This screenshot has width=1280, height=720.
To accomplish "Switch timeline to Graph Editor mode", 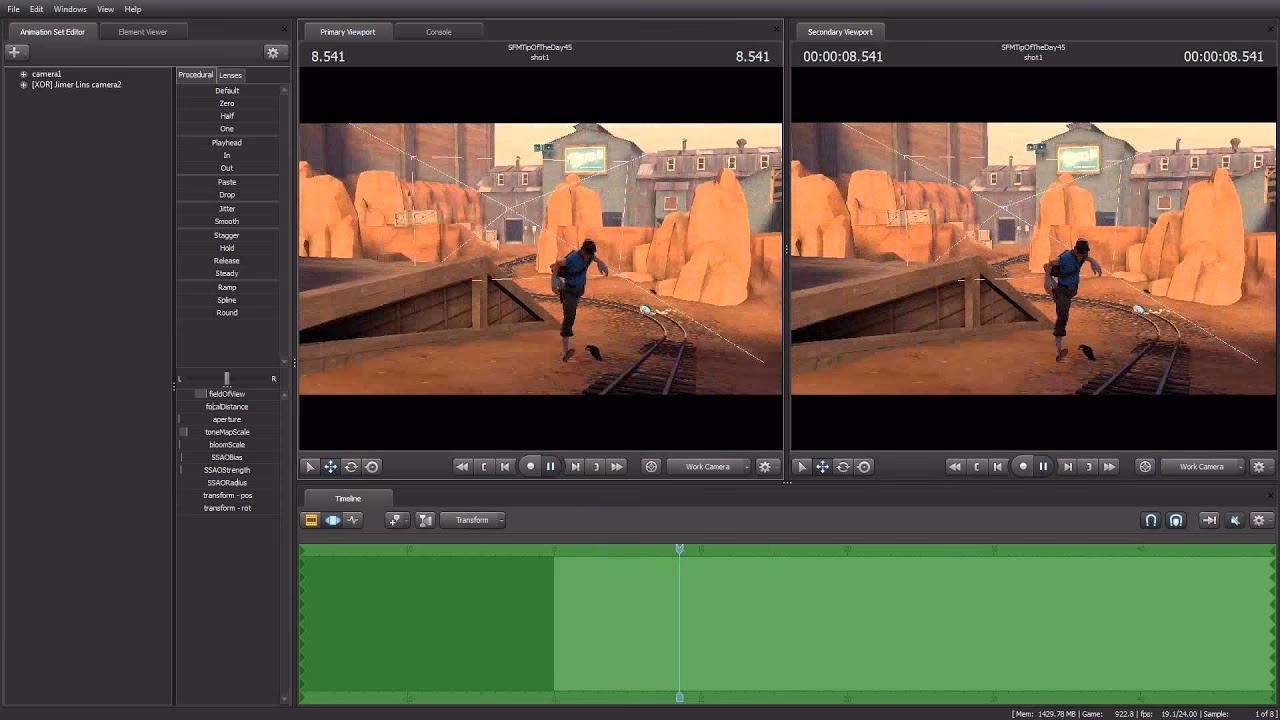I will pyautogui.click(x=353, y=520).
